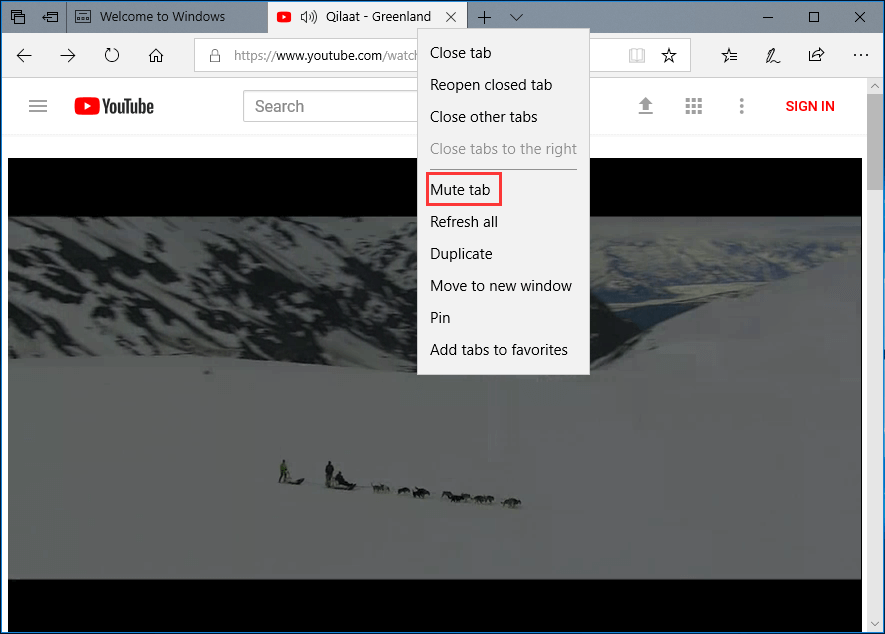The height and width of the screenshot is (634, 885).
Task: Click the SIGN IN link
Action: click(x=809, y=106)
